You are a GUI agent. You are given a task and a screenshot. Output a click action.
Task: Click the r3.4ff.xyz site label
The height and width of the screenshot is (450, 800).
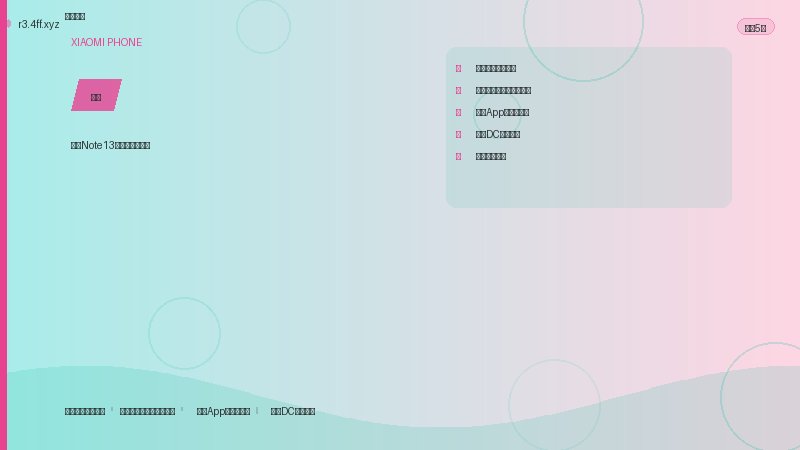coord(39,24)
